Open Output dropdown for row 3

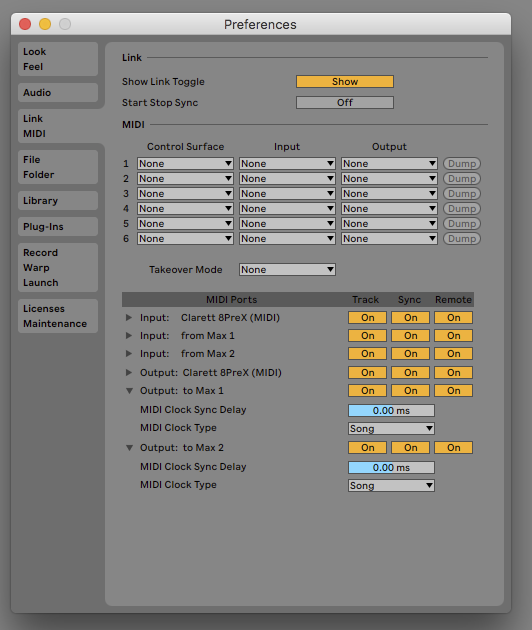(389, 194)
